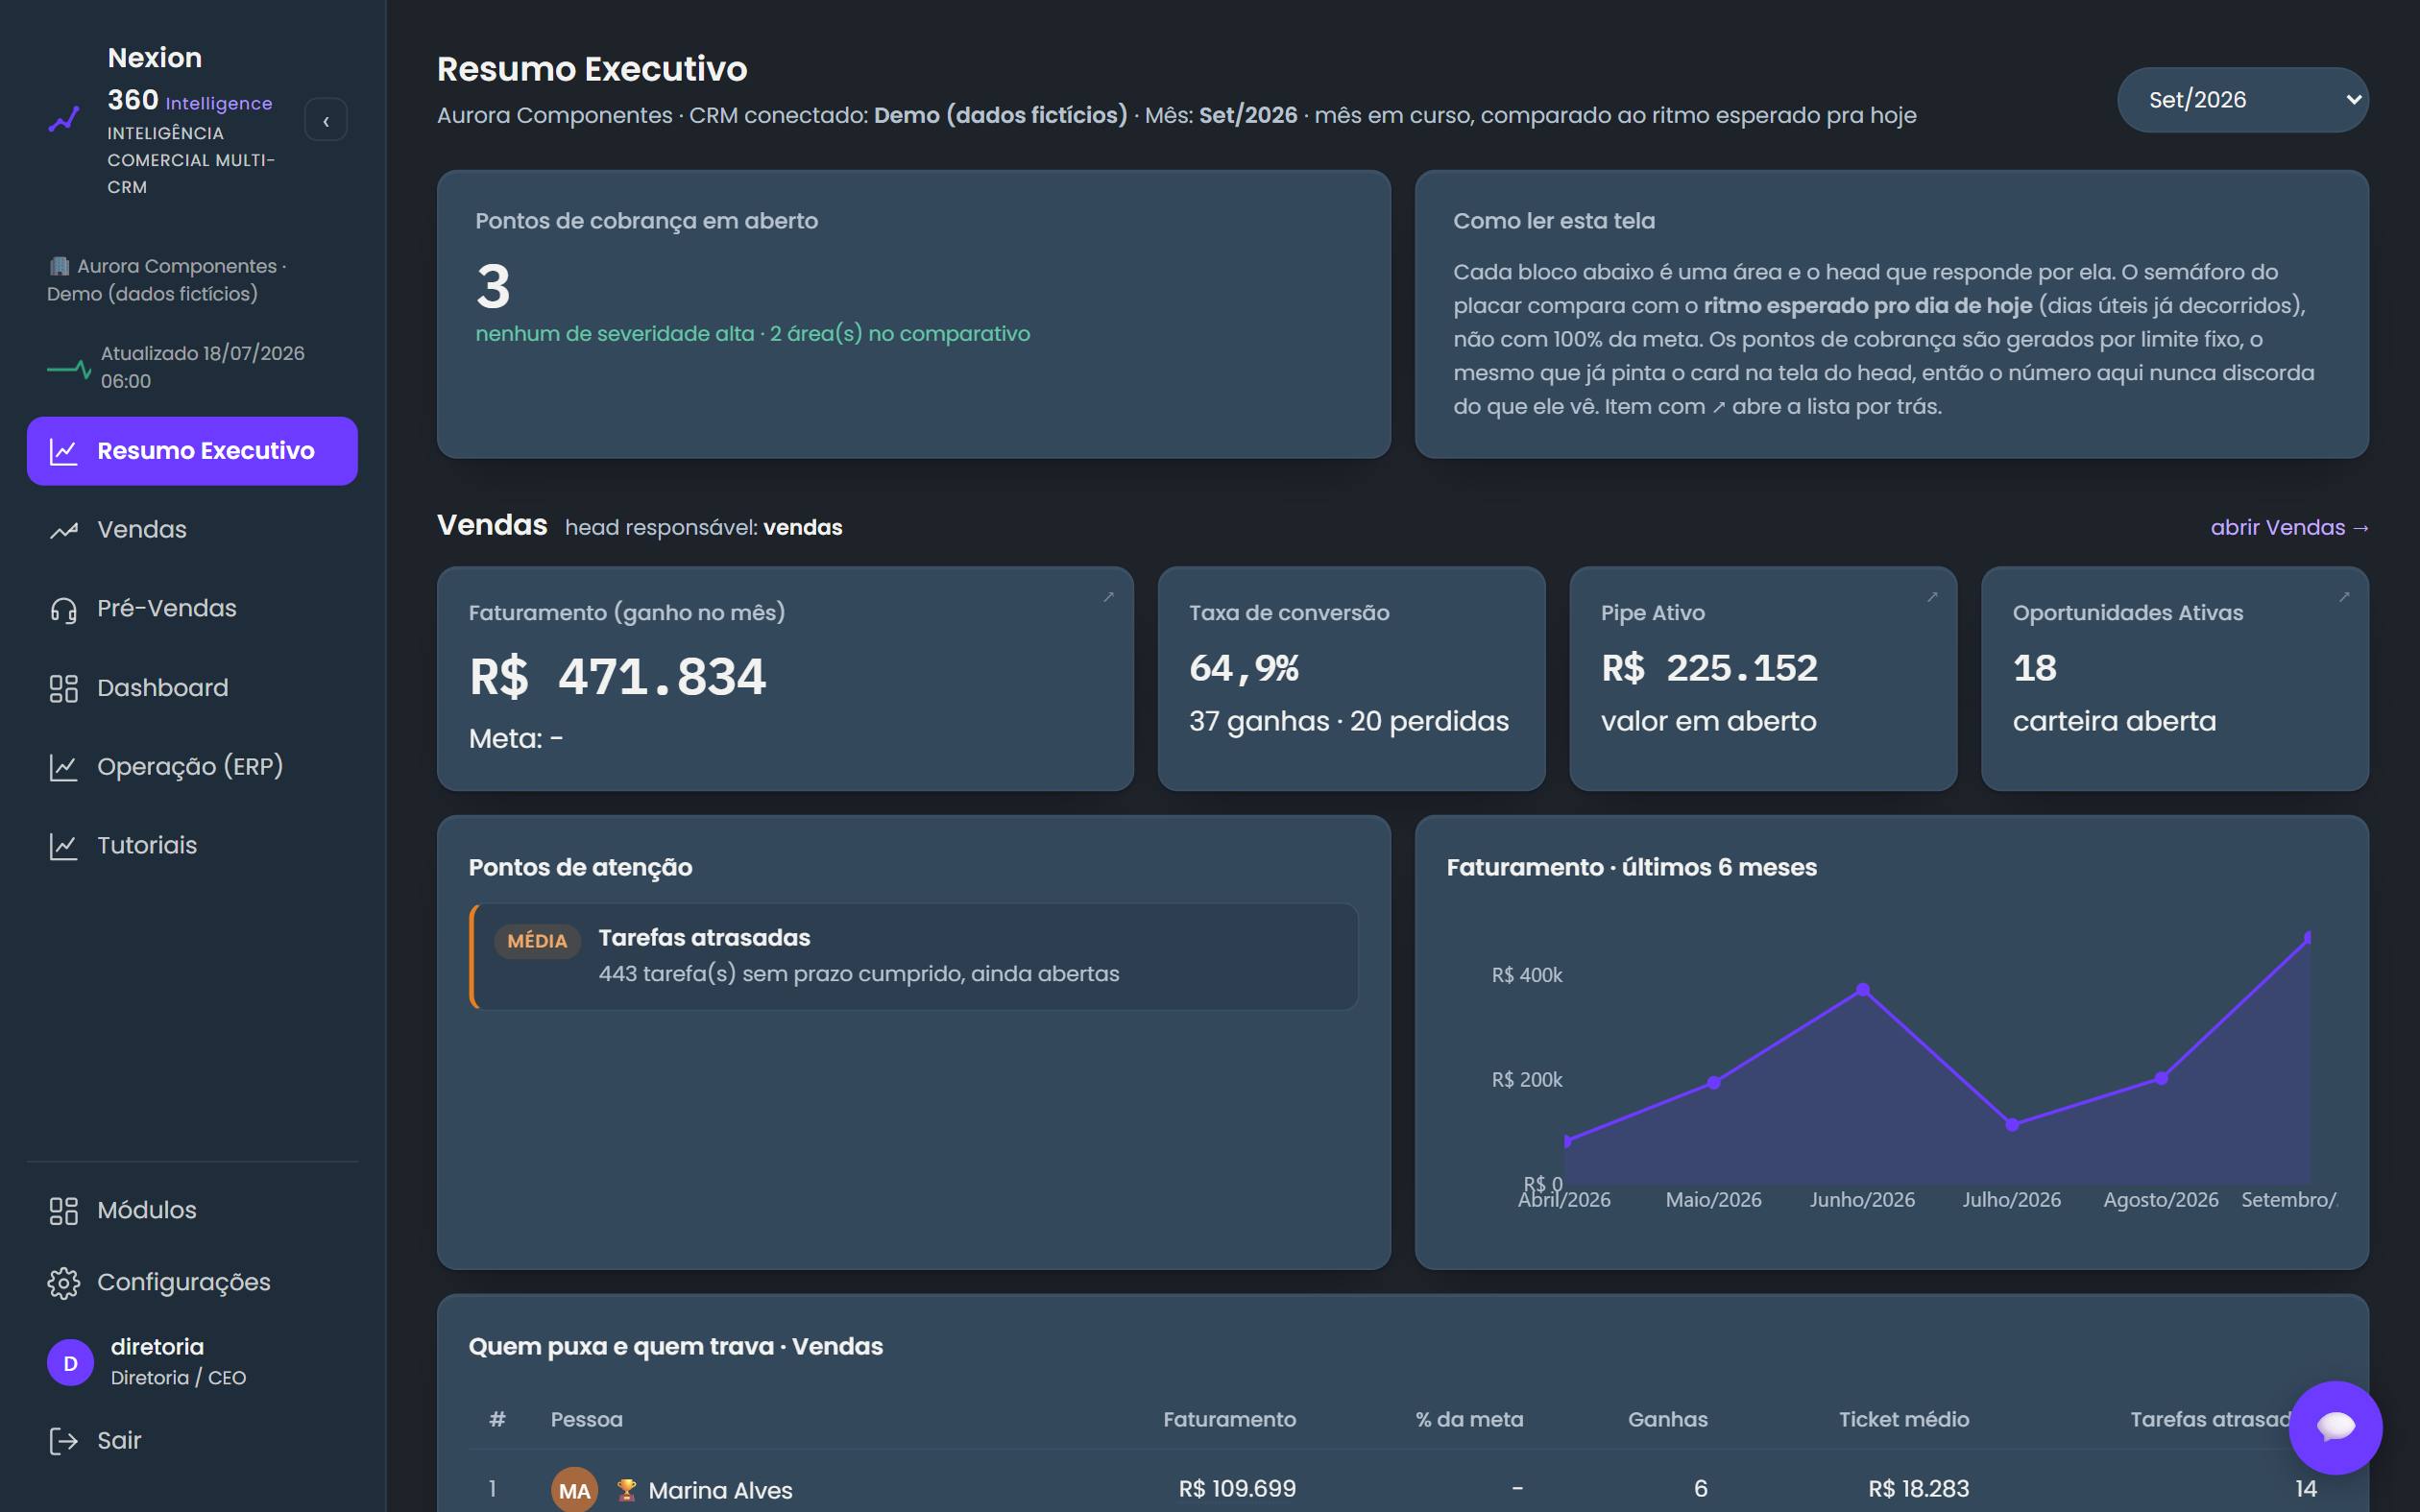Open Módulos in the sidebar
Screen dimensions: 2420x1512
tap(192, 1210)
